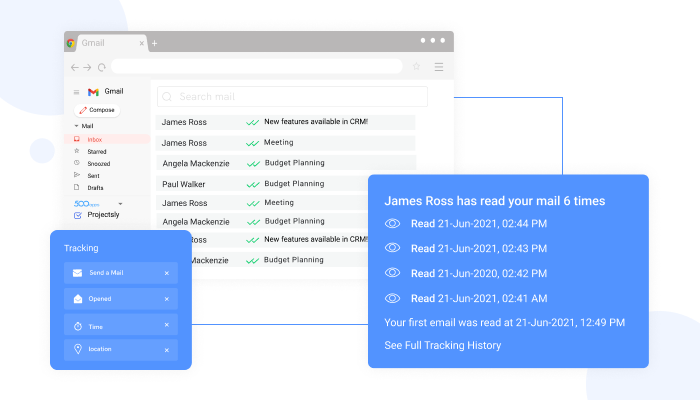
Task: Open new tab with plus icon
Action: click(154, 43)
